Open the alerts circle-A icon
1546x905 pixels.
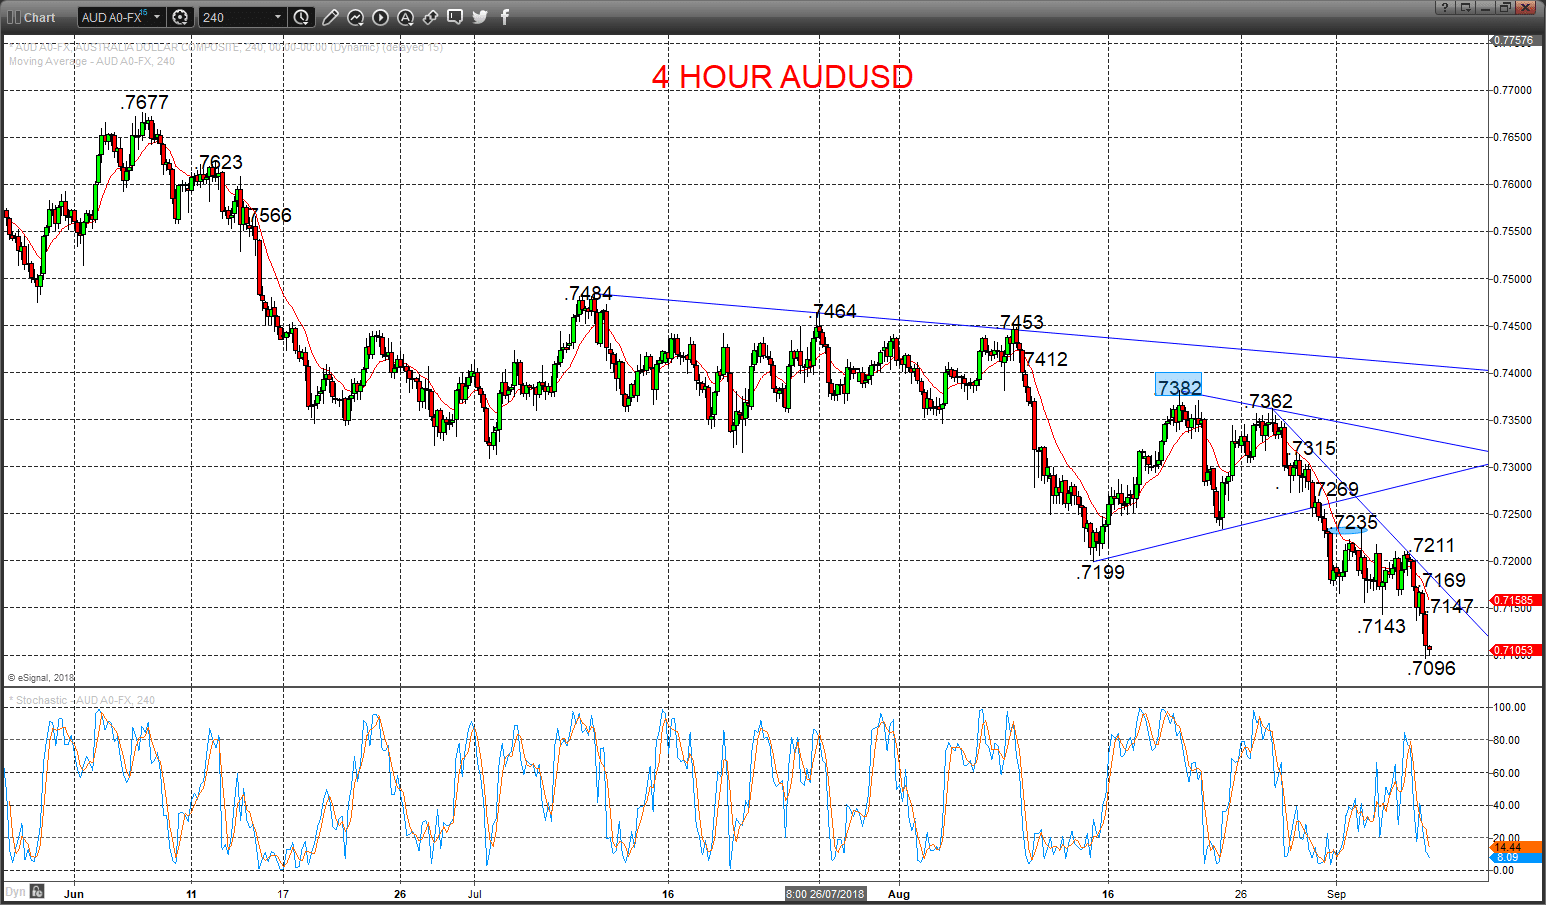[x=406, y=17]
